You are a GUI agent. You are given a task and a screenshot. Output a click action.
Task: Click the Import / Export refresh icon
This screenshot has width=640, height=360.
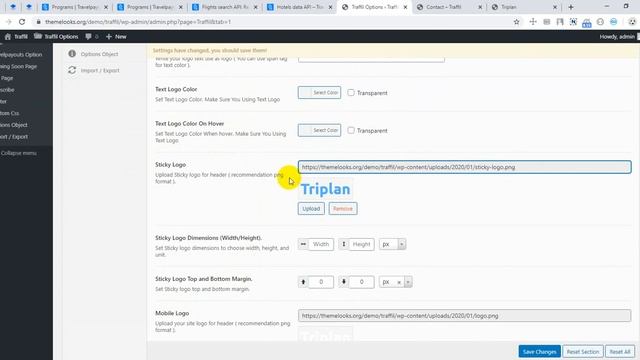pos(72,70)
